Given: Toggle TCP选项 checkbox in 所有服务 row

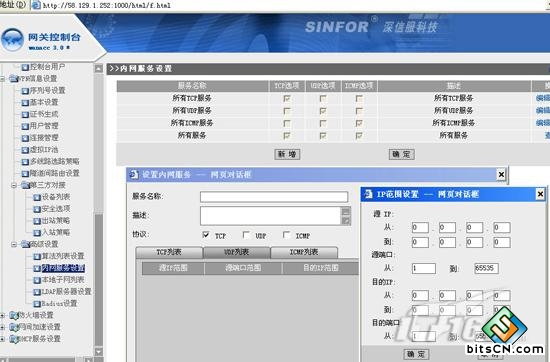Looking at the screenshot, I should click(x=287, y=136).
